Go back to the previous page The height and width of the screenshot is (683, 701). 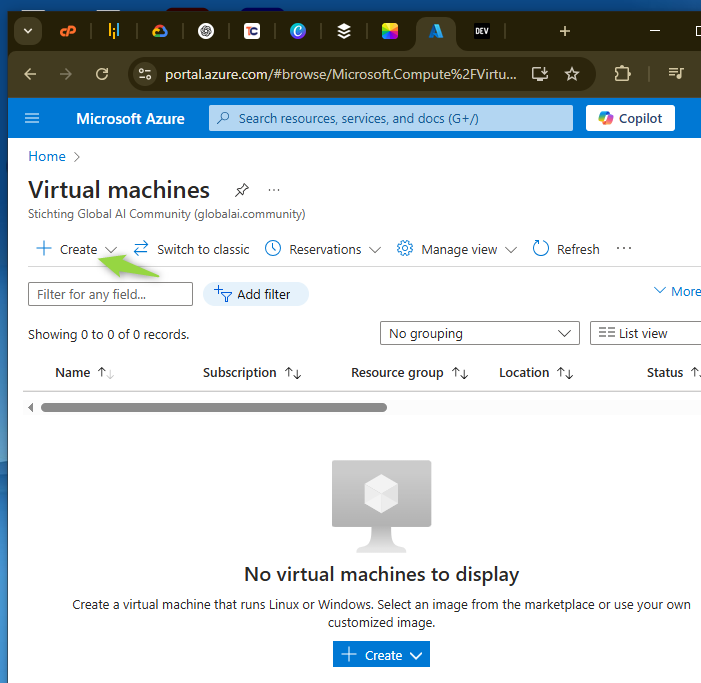tap(30, 74)
